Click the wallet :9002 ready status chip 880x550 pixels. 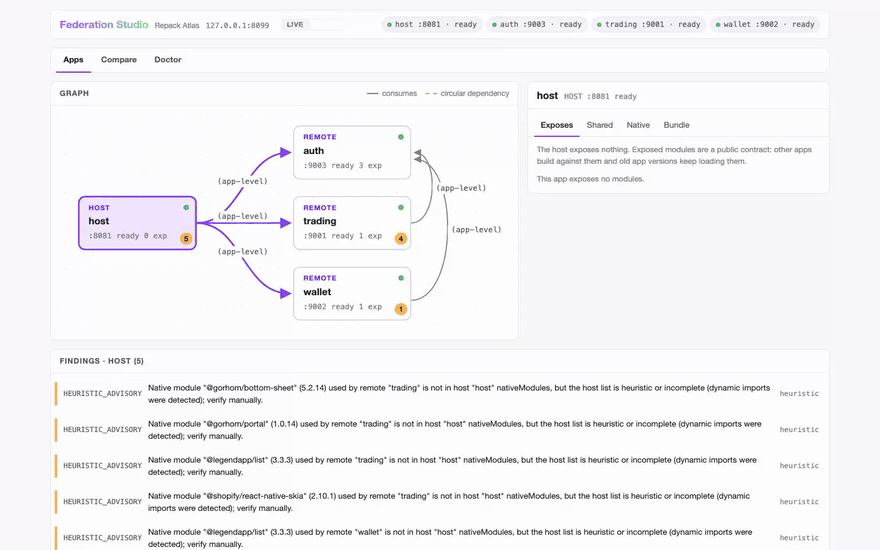(x=766, y=25)
